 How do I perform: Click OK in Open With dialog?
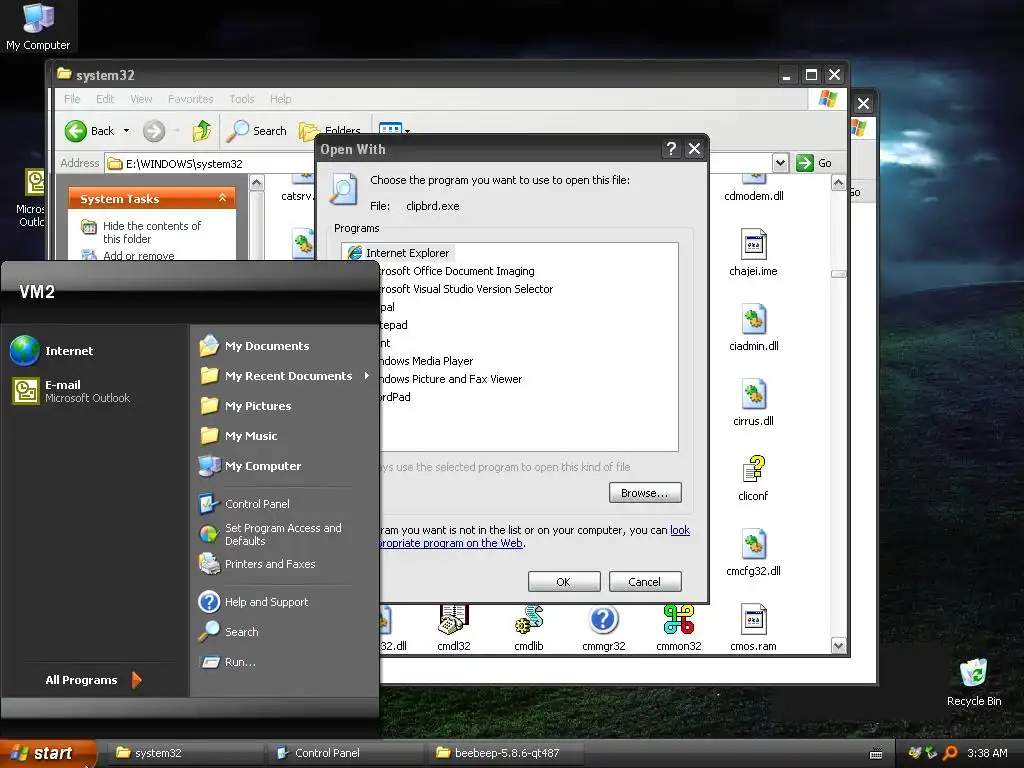564,581
